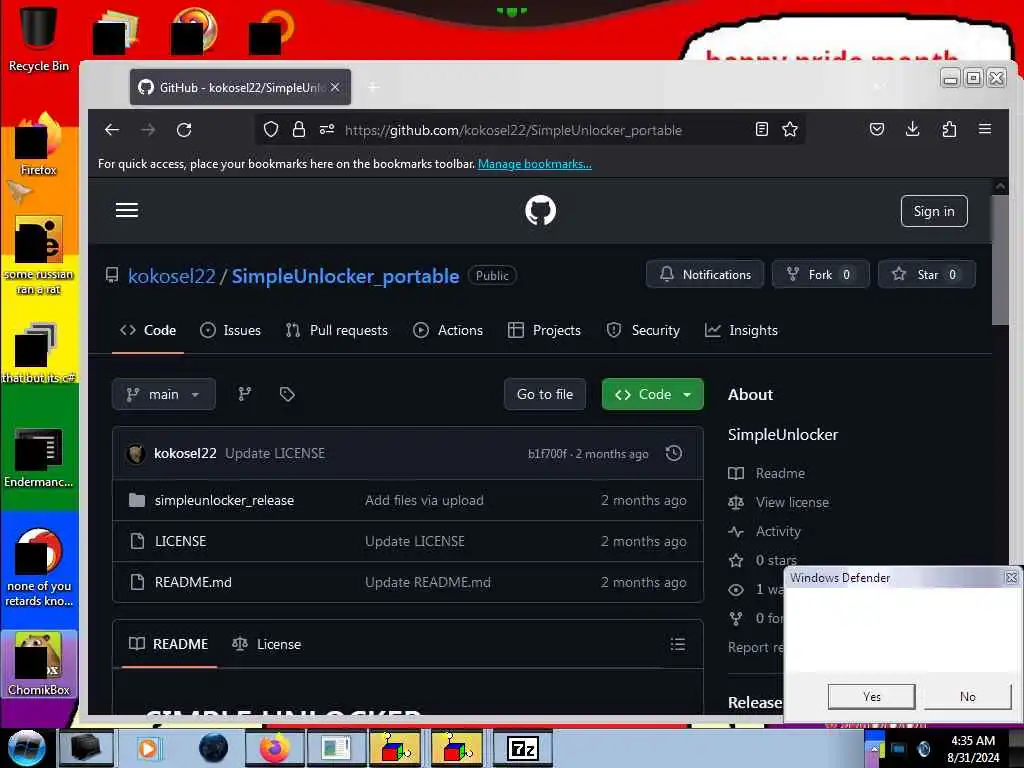The image size is (1024, 768).
Task: Open the hamburger navigation menu on GitHub
Action: [127, 210]
